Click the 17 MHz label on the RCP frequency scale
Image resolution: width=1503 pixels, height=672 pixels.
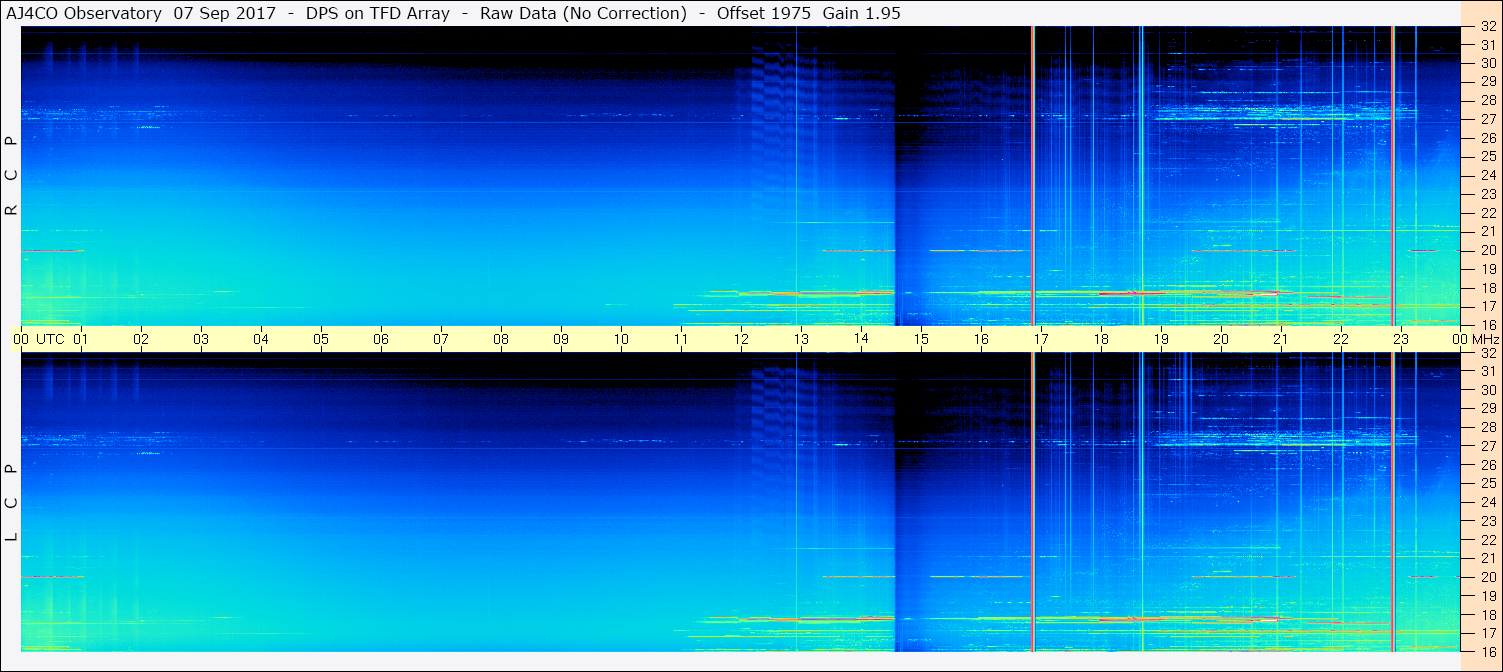coord(1487,306)
